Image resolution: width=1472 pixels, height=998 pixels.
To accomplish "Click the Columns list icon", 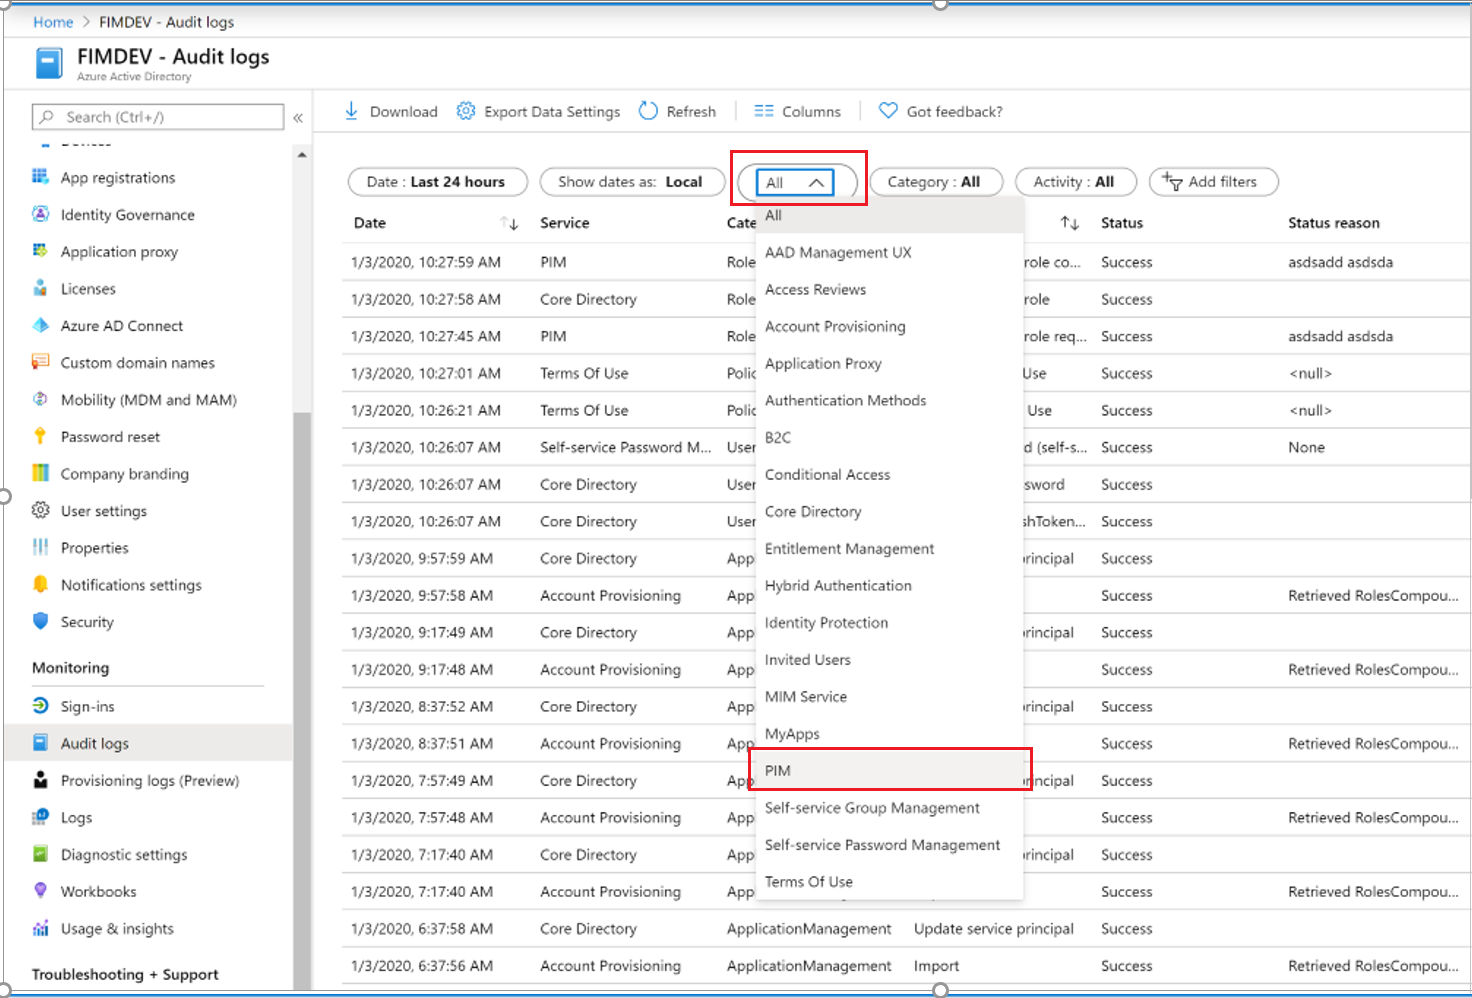I will click(x=764, y=111).
